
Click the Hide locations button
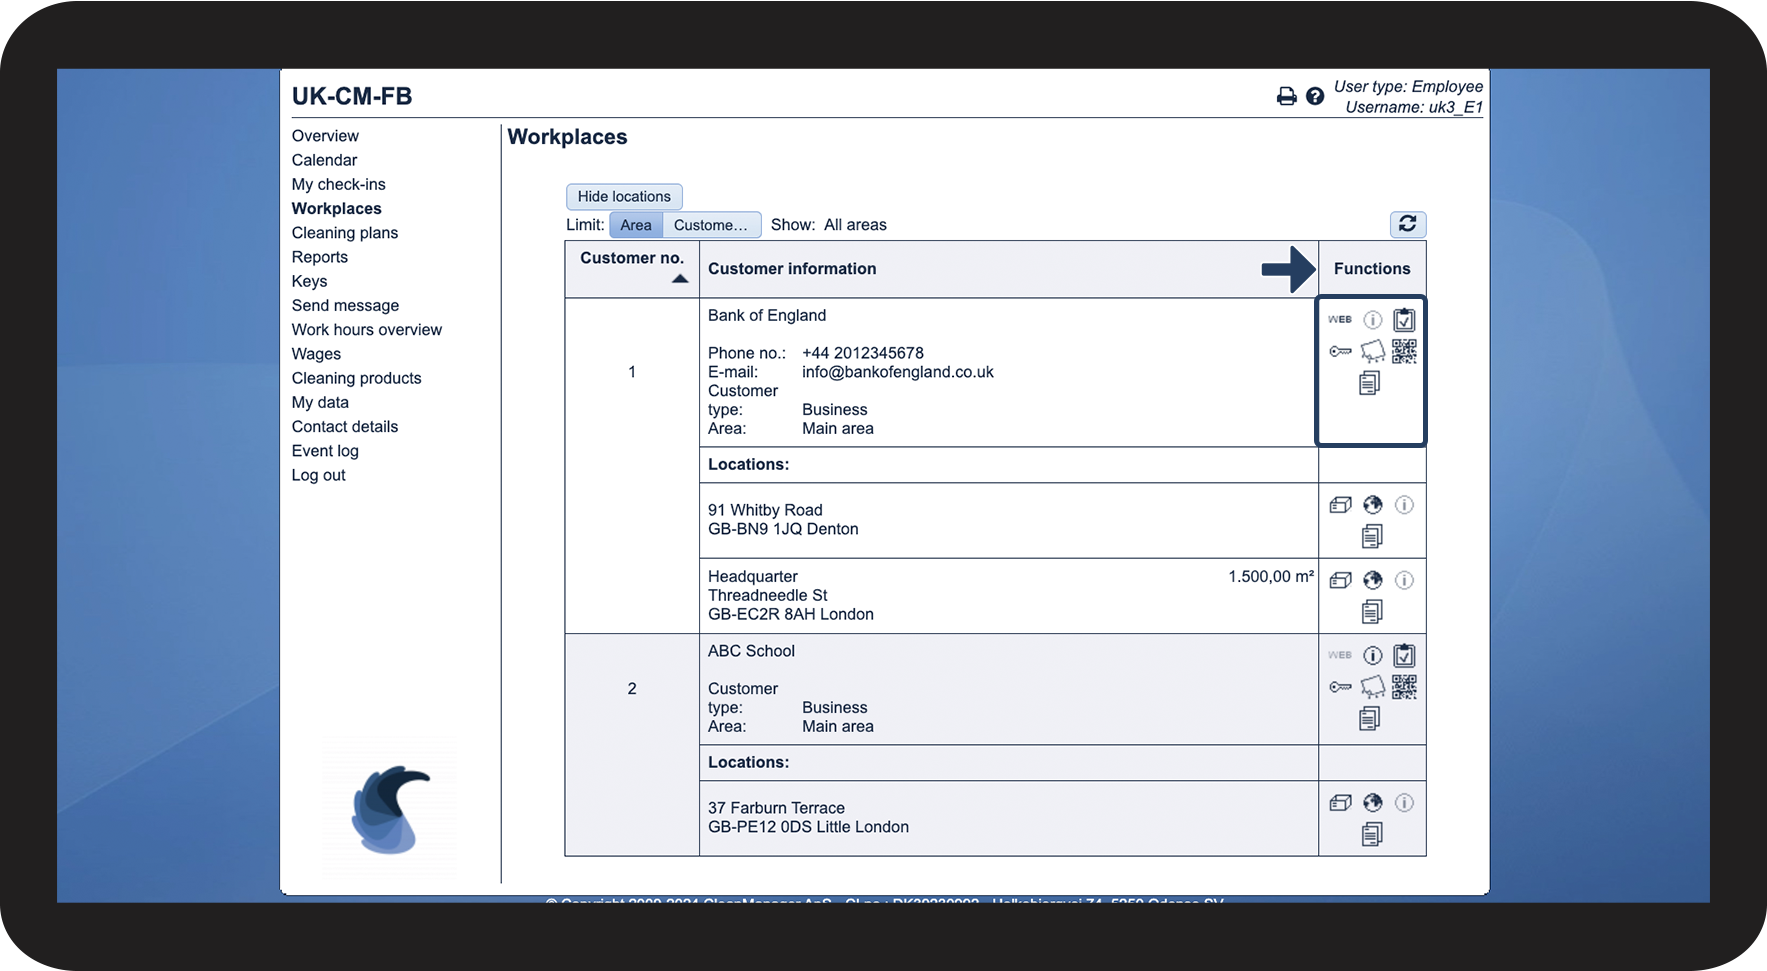(624, 197)
